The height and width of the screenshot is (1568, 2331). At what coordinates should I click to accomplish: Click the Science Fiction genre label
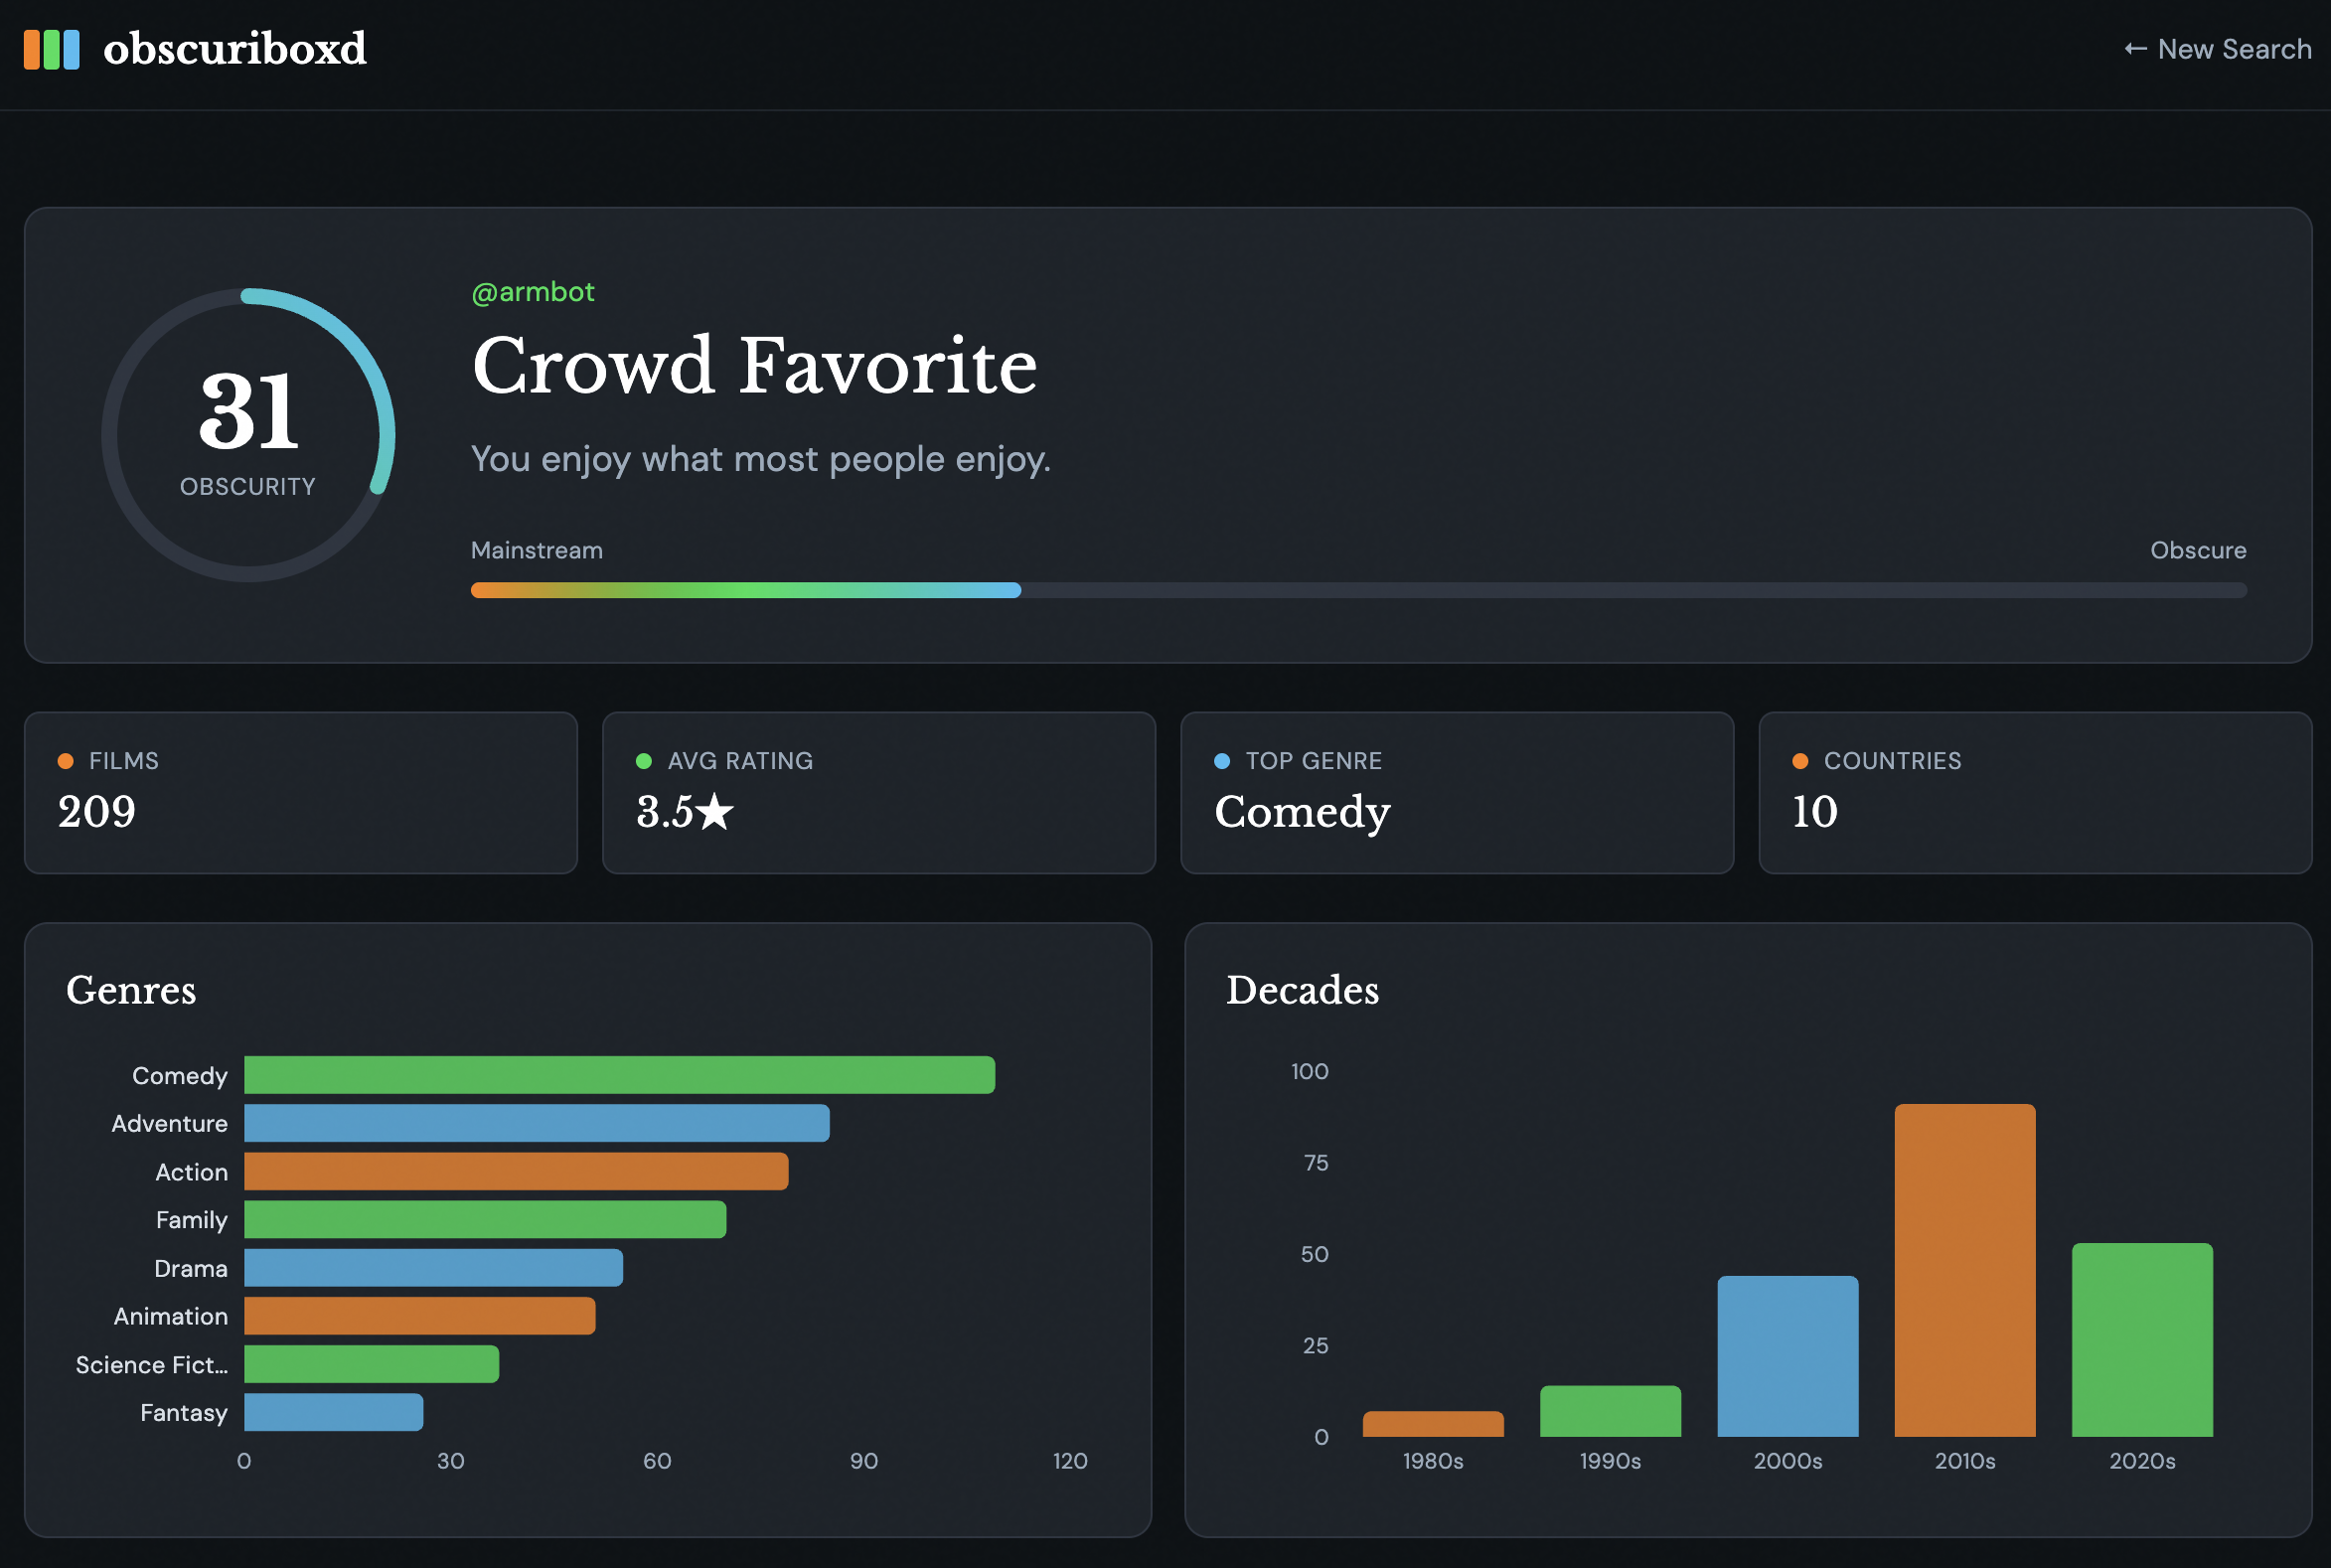pyautogui.click(x=152, y=1364)
